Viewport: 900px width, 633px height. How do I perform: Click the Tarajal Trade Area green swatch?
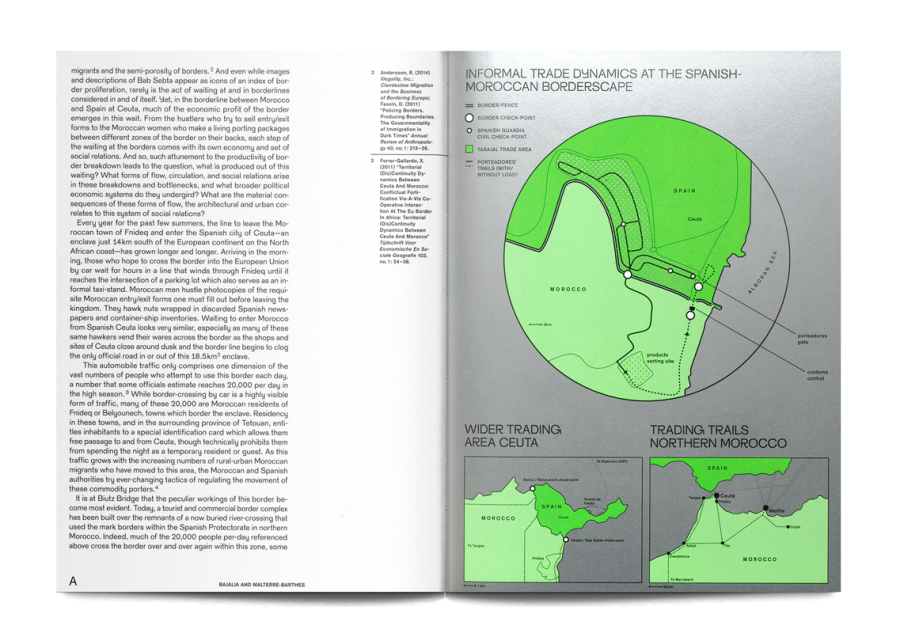pyautogui.click(x=469, y=149)
